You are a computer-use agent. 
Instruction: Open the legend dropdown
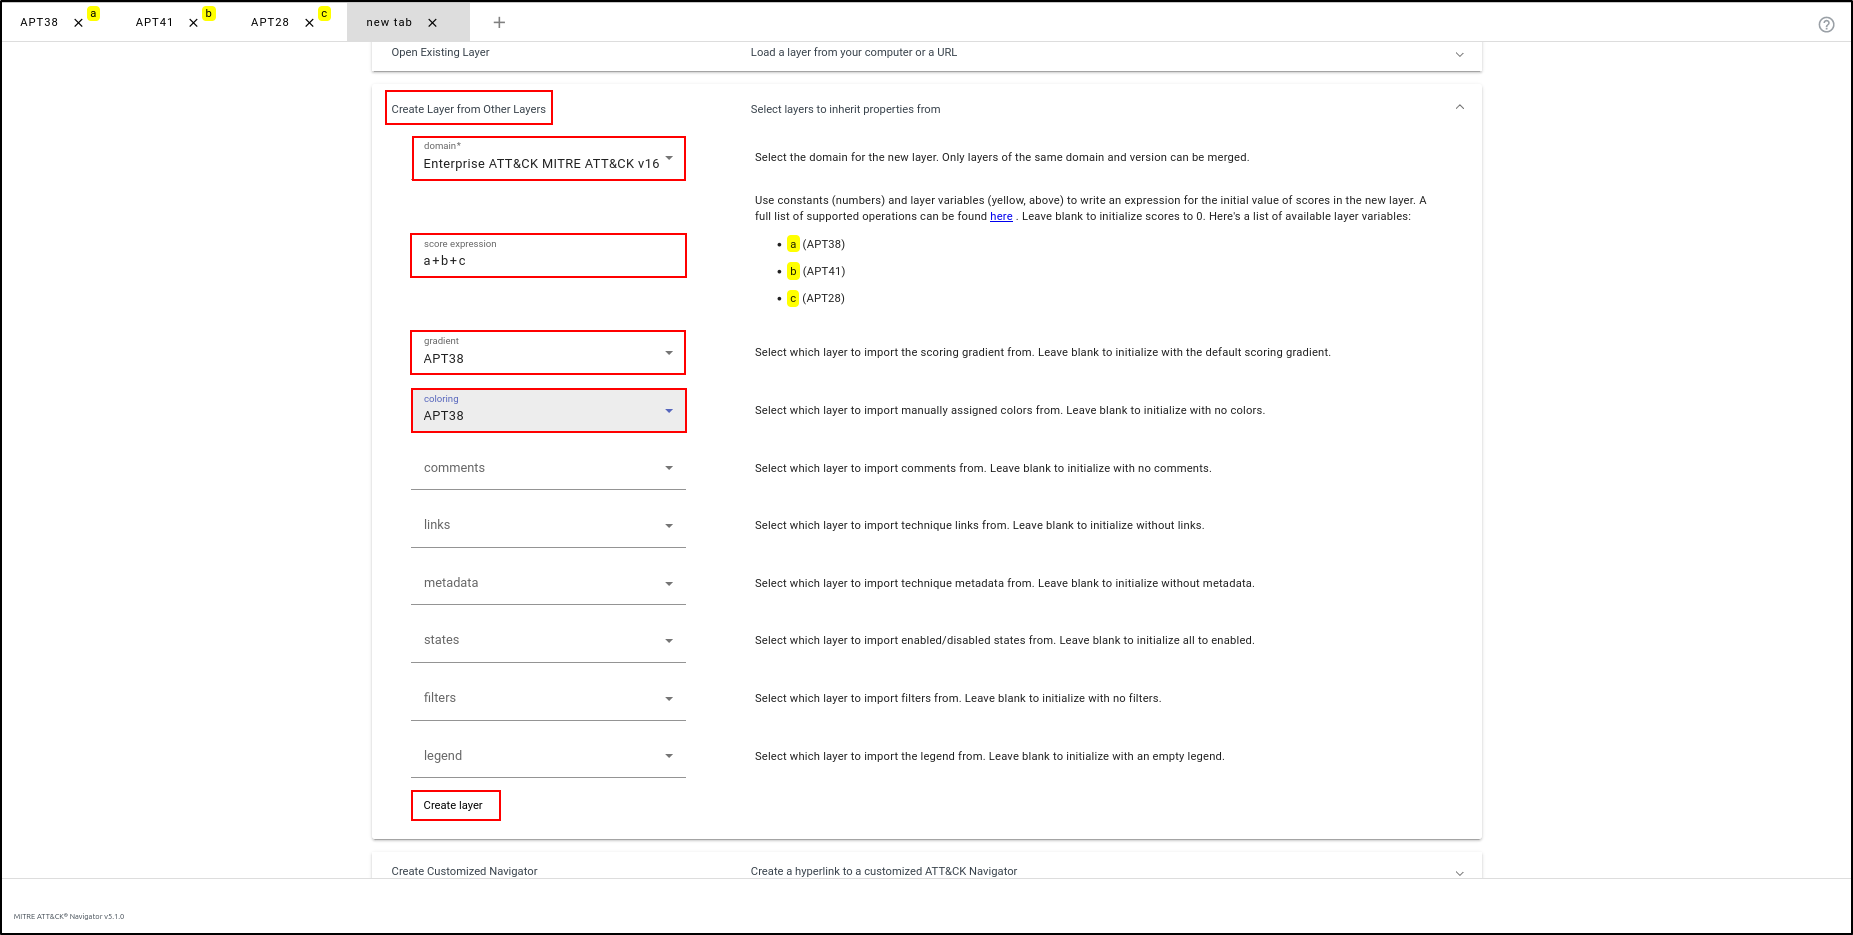(x=548, y=756)
